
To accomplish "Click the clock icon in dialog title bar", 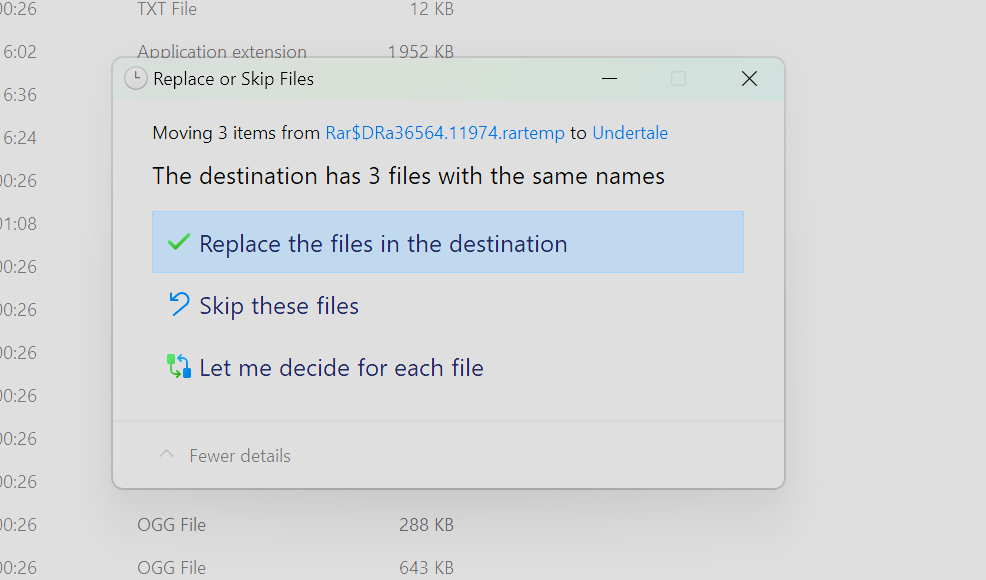I will click(135, 79).
